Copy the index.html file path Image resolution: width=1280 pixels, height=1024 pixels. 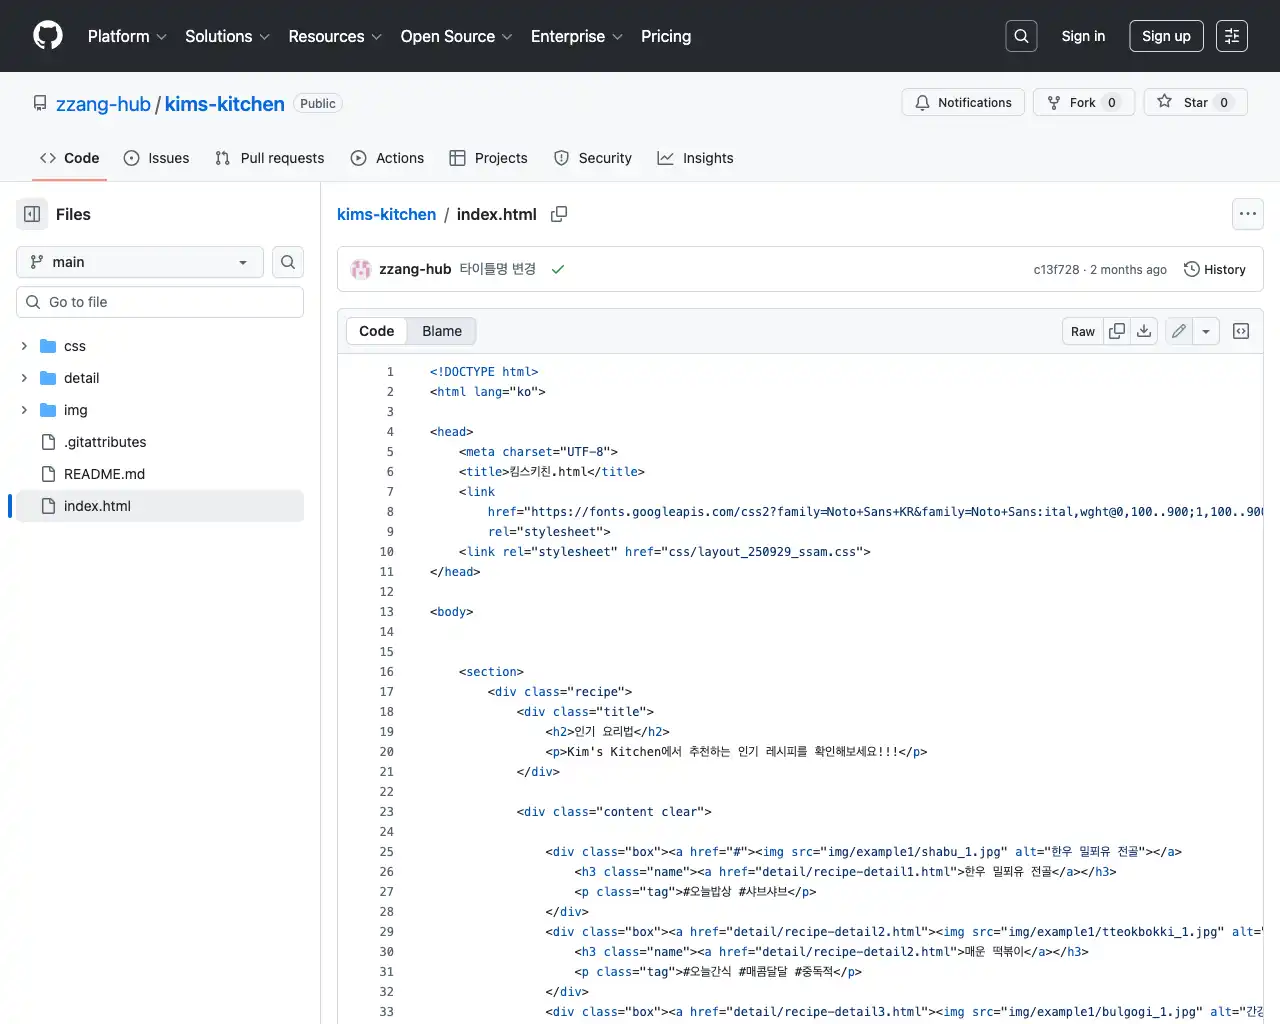tap(558, 214)
